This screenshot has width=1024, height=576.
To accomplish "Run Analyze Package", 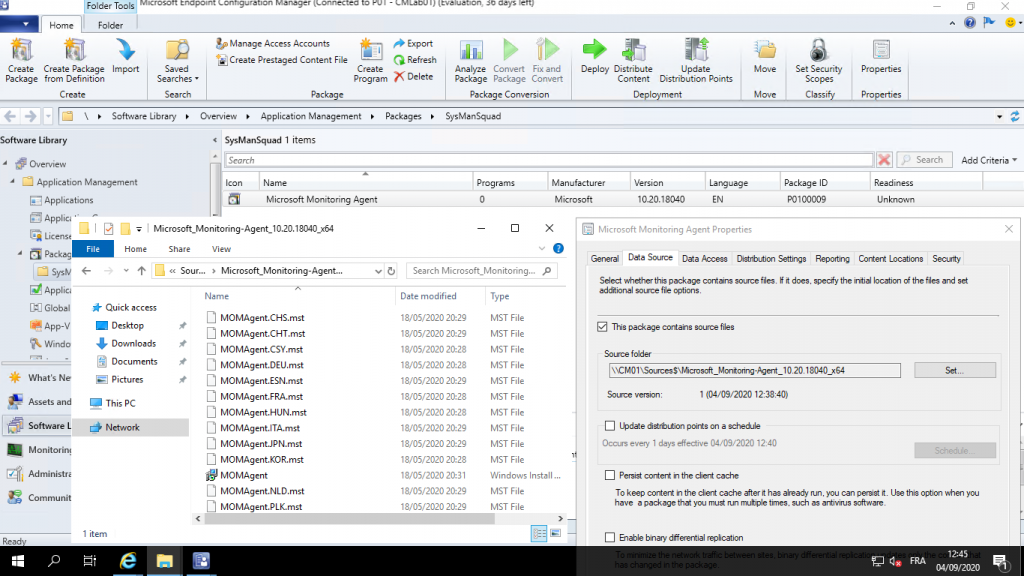I will (470, 60).
